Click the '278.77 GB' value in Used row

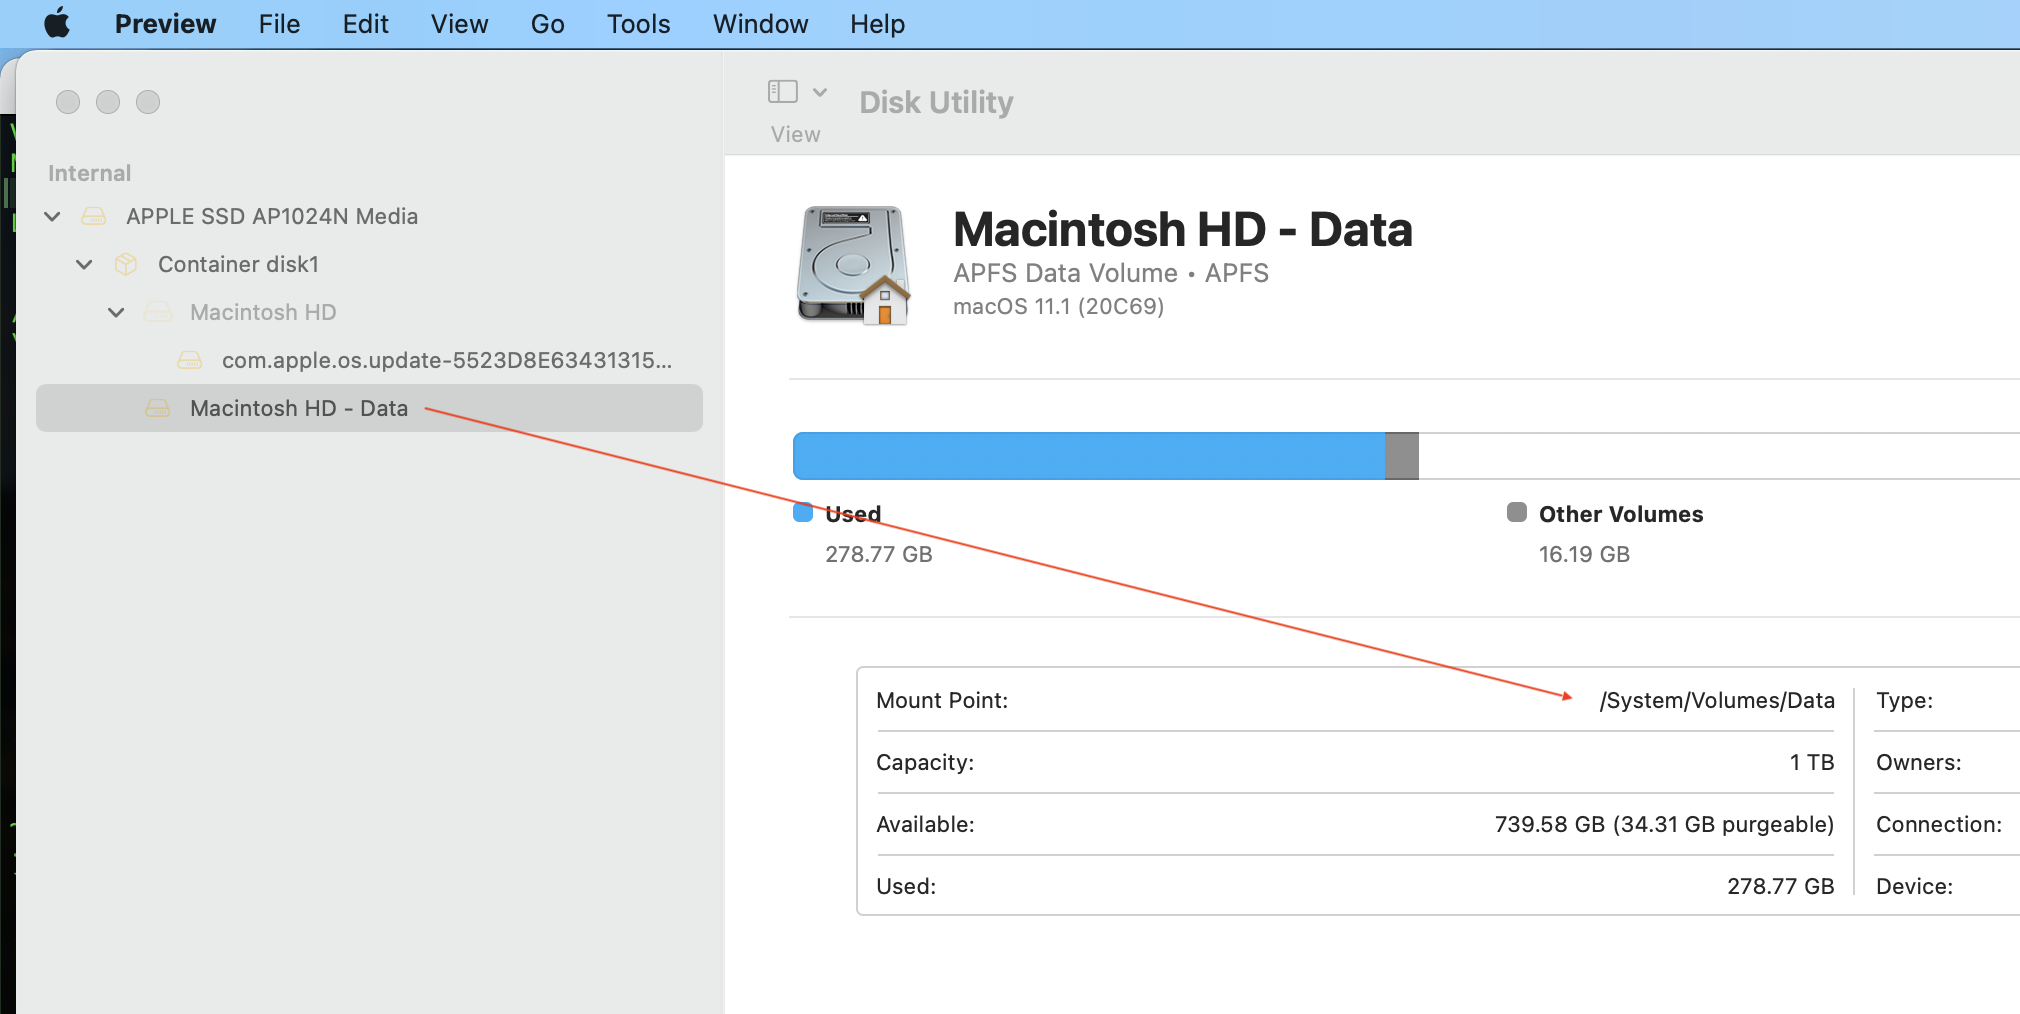click(1781, 886)
